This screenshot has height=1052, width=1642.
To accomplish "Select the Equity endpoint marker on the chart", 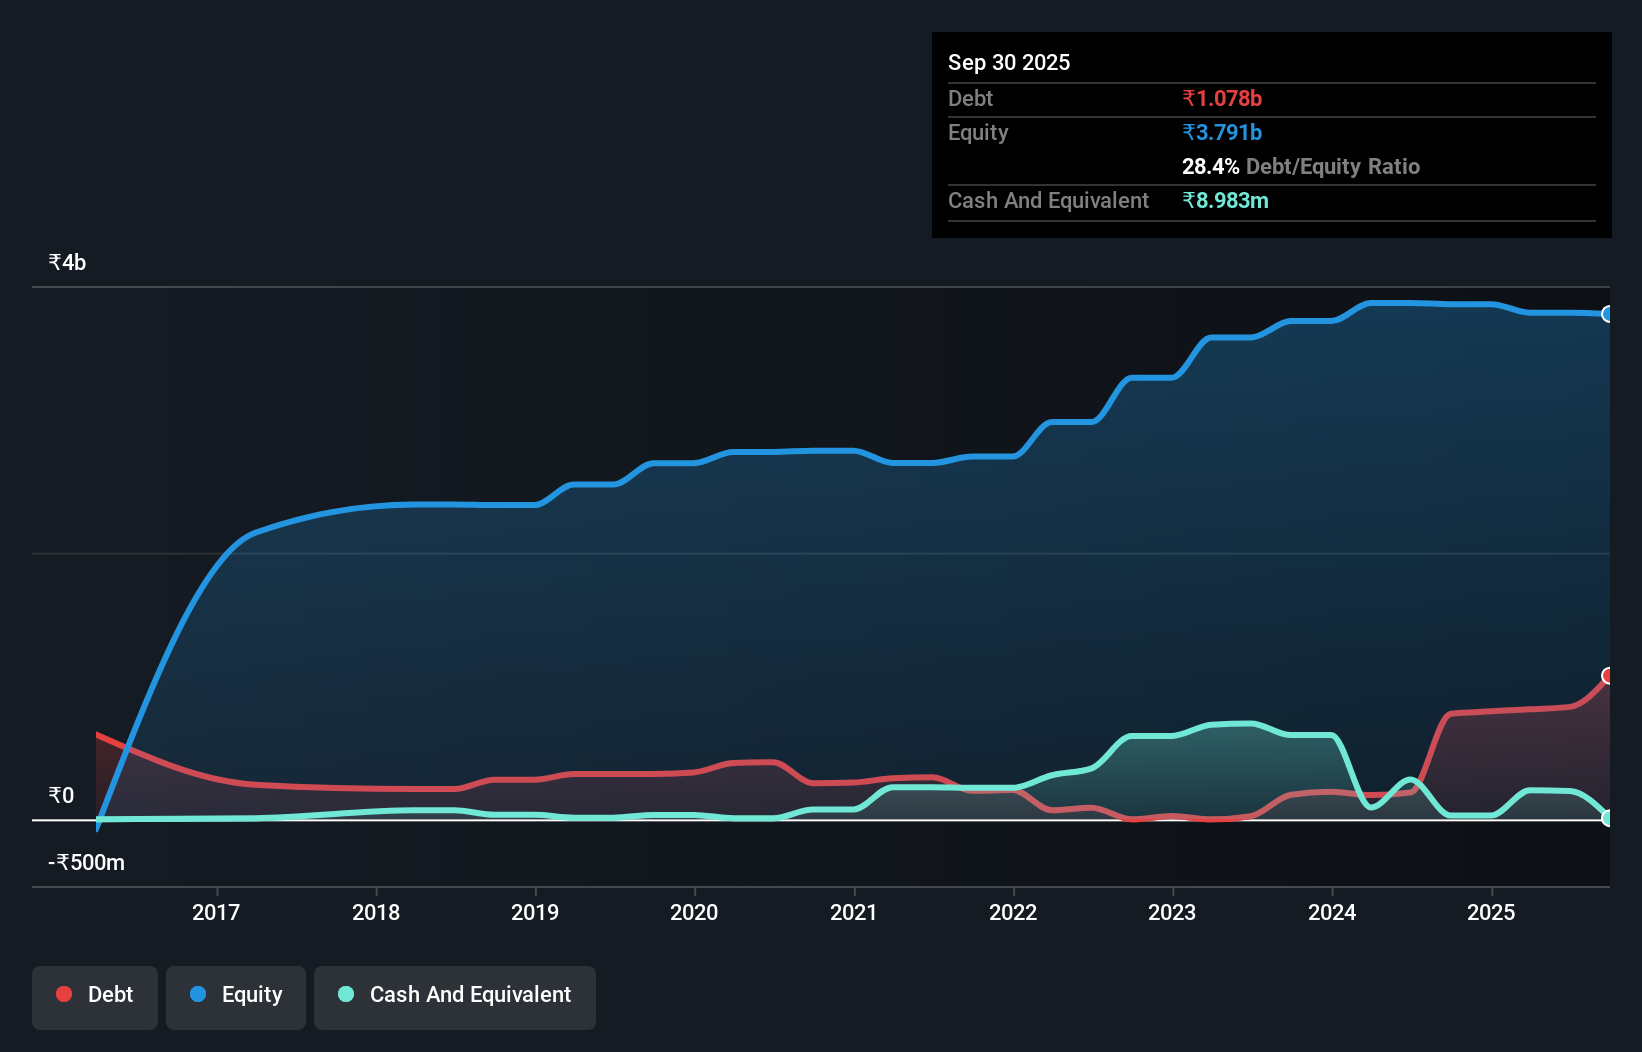I will (1608, 314).
